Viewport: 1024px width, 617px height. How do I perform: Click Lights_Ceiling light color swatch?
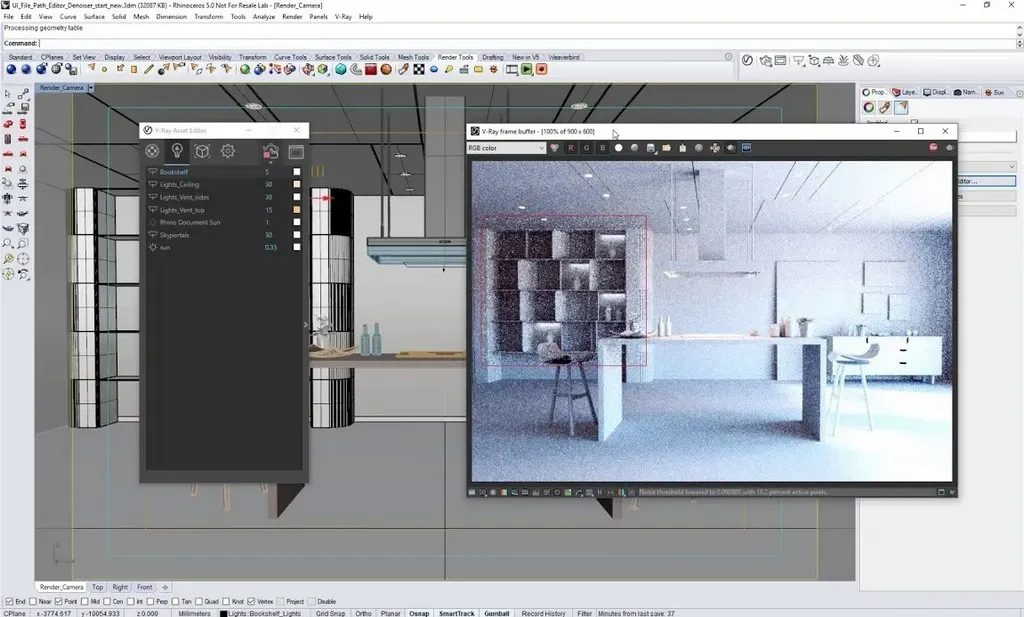(296, 184)
